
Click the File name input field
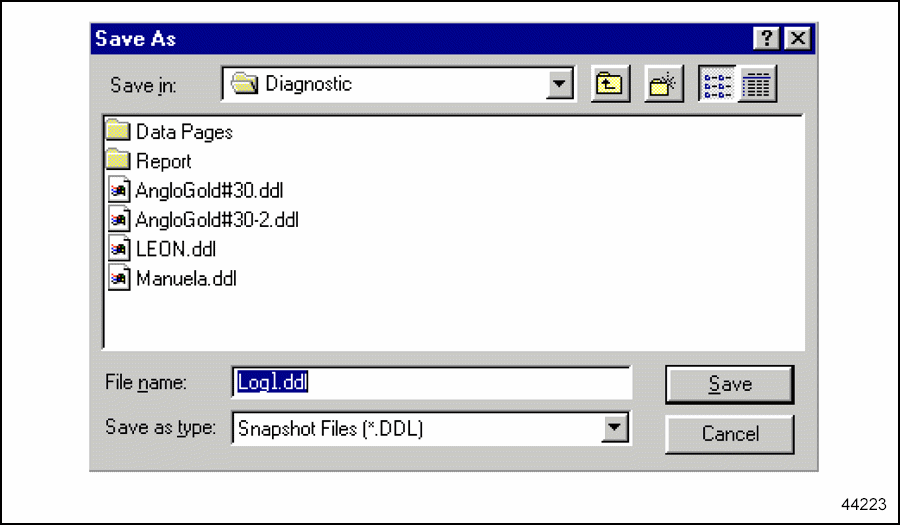point(431,383)
